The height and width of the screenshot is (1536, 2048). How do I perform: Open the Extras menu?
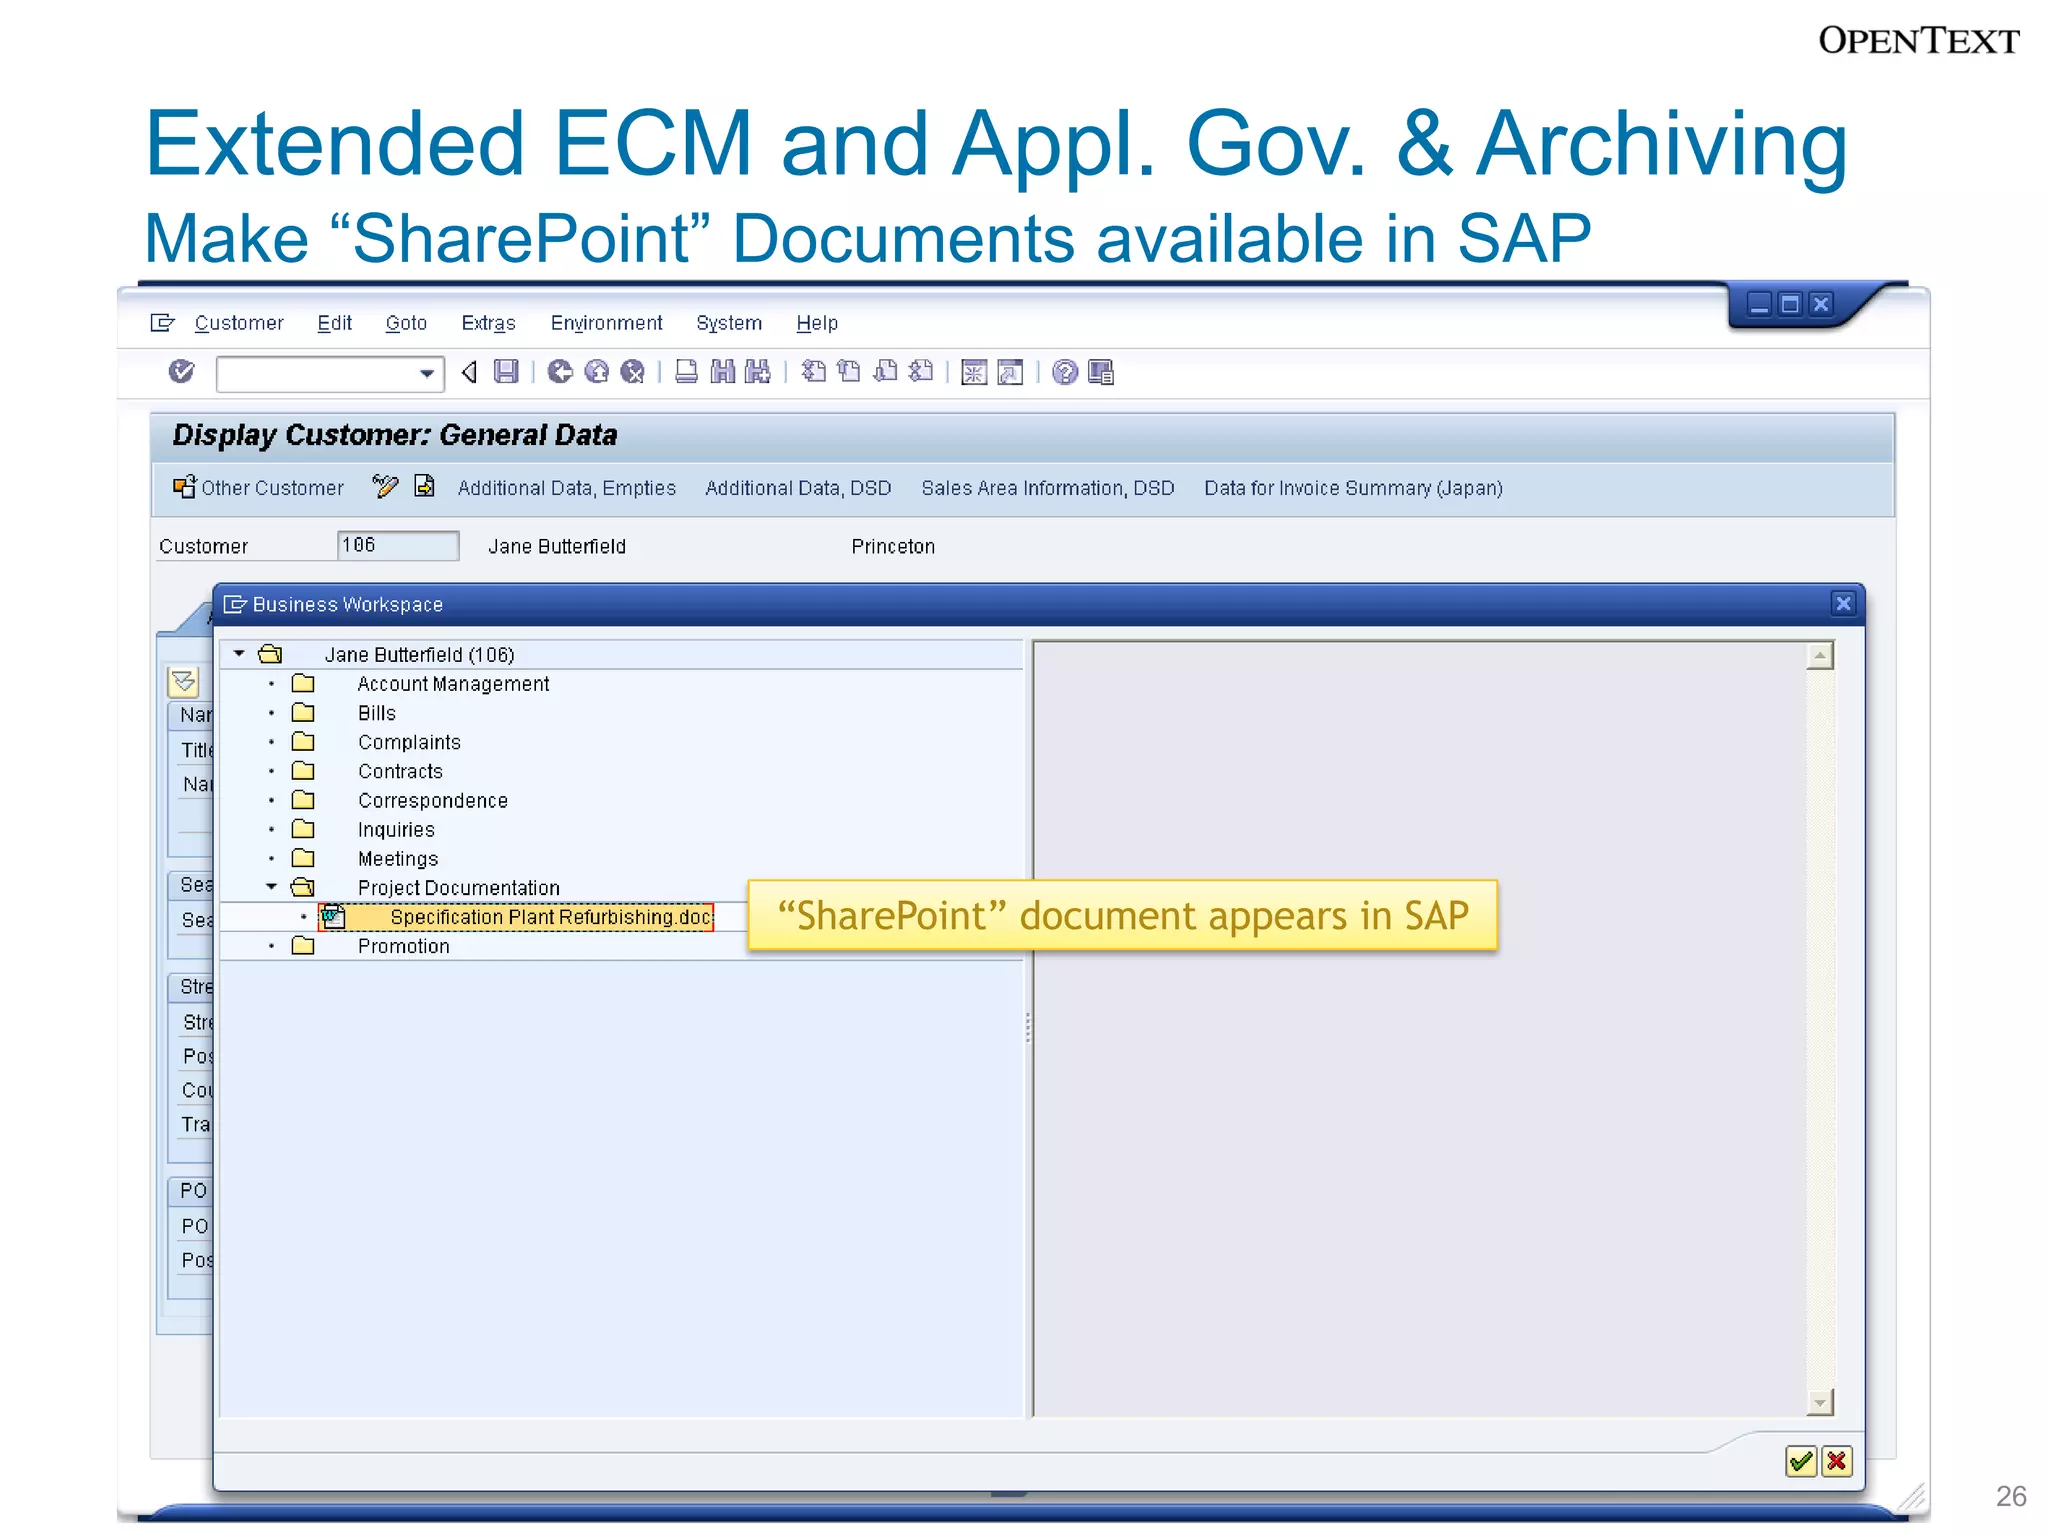click(x=488, y=323)
